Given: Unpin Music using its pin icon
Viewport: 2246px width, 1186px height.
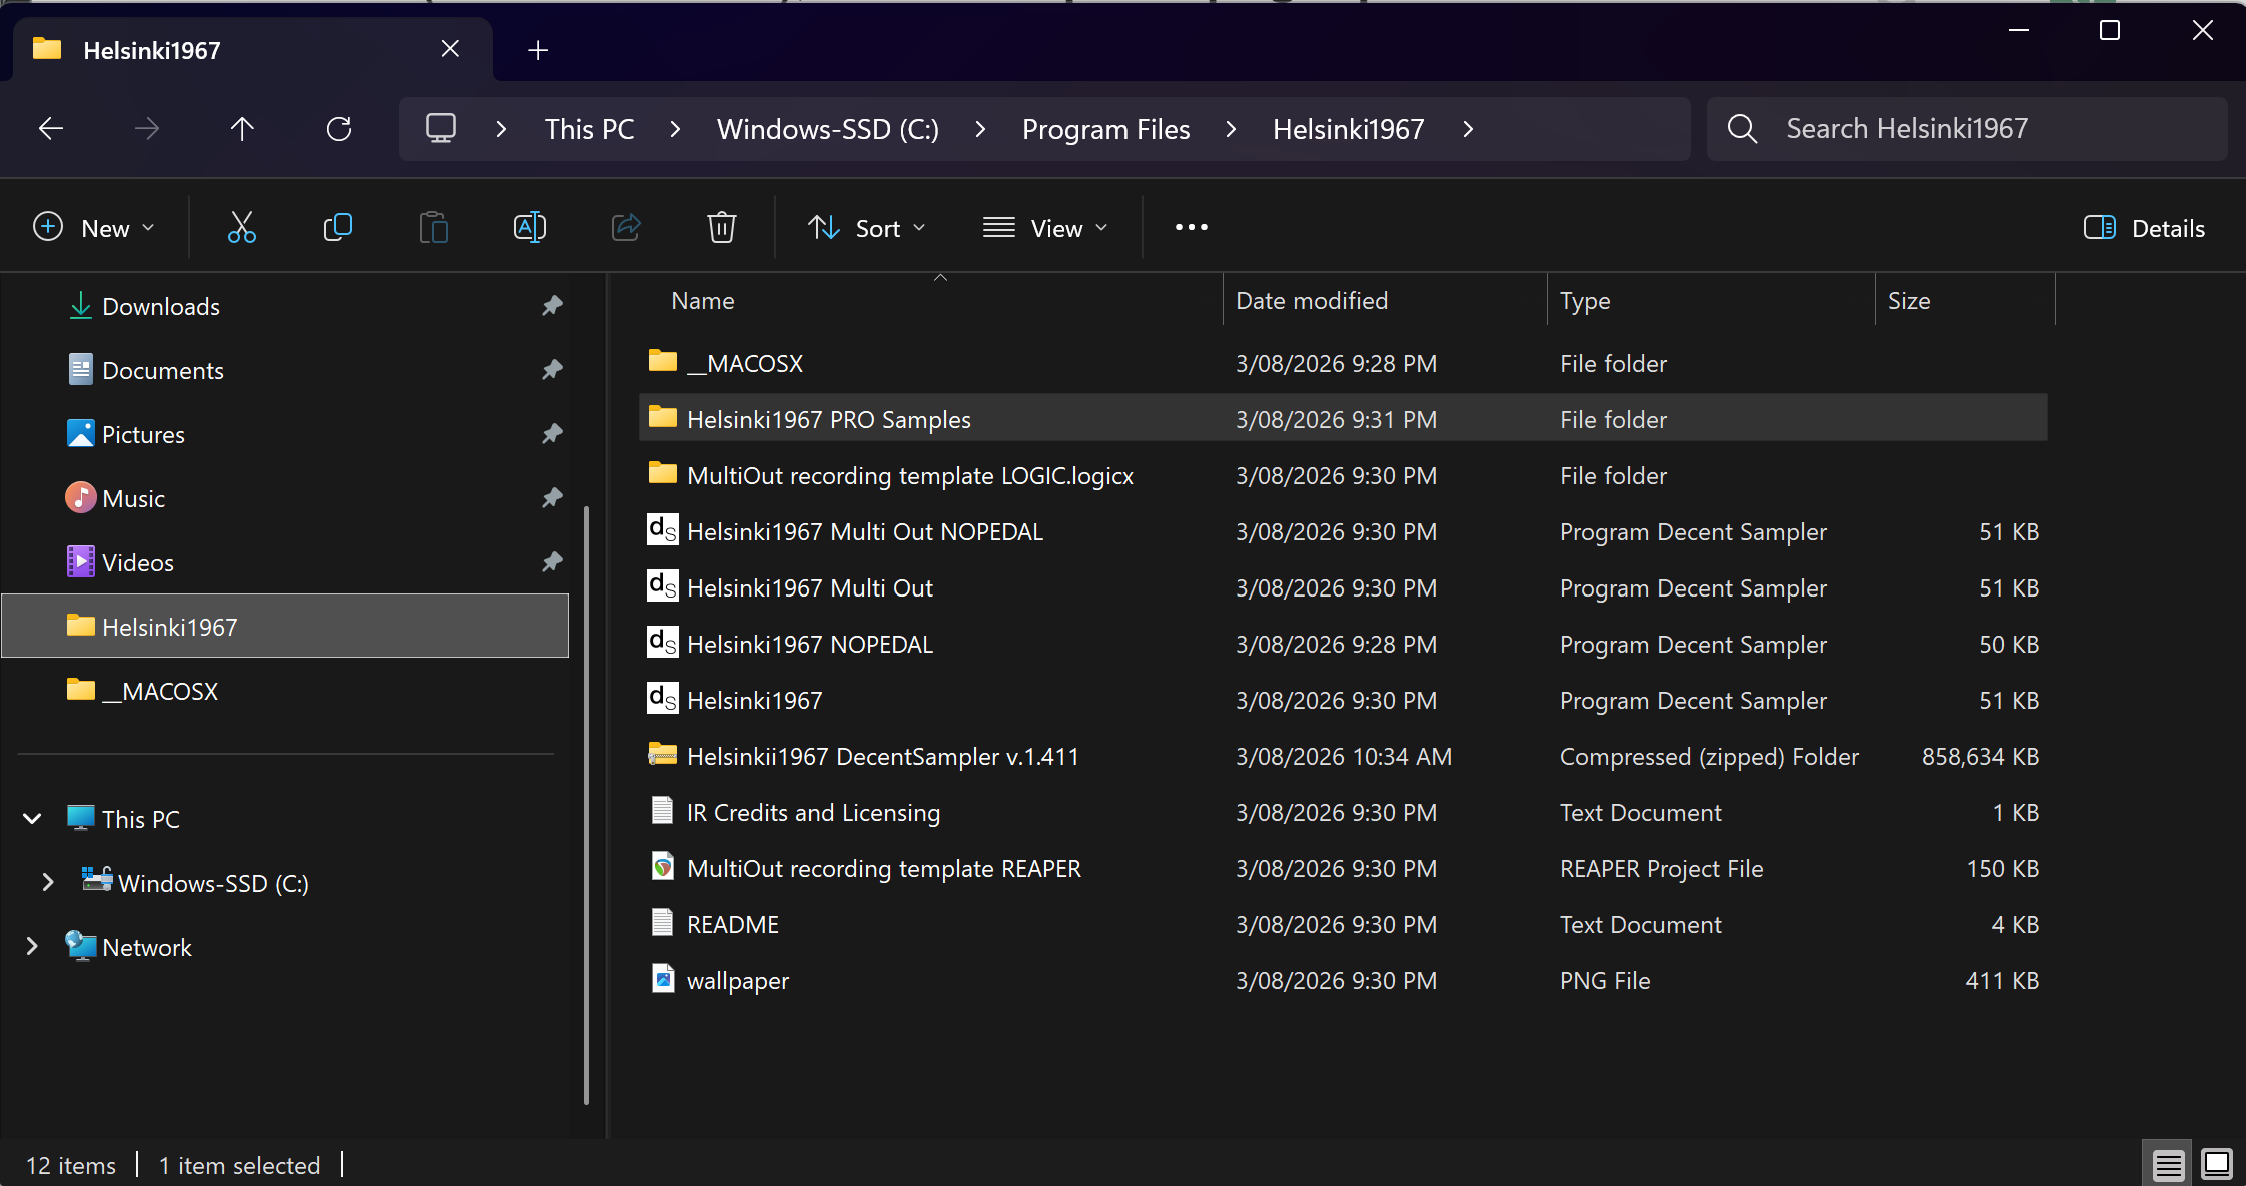Looking at the screenshot, I should pos(552,498).
